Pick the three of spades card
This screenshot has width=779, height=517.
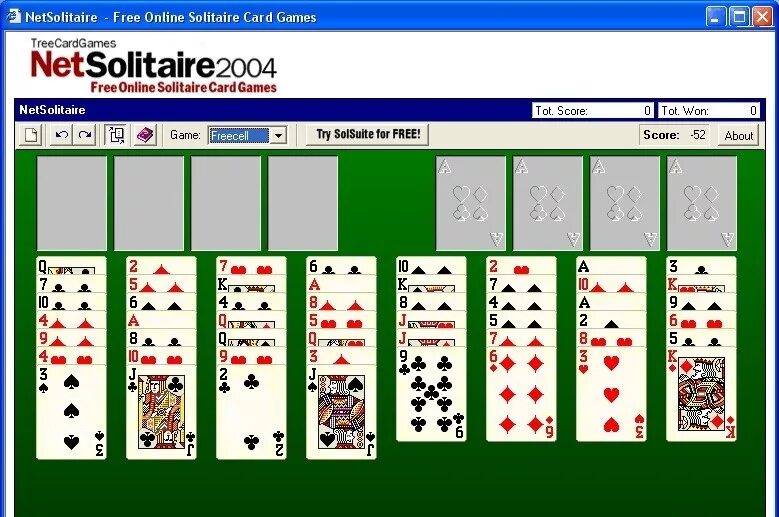coord(72,412)
